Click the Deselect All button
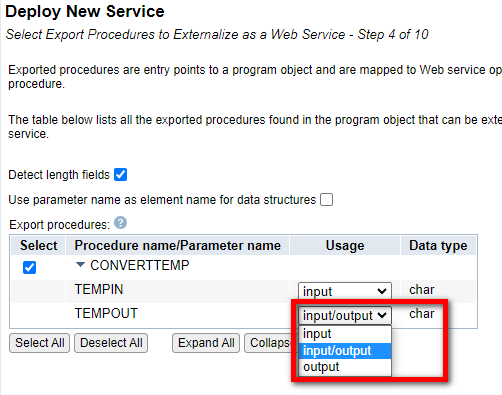Screen dimensions: 502x395 (x=111, y=343)
